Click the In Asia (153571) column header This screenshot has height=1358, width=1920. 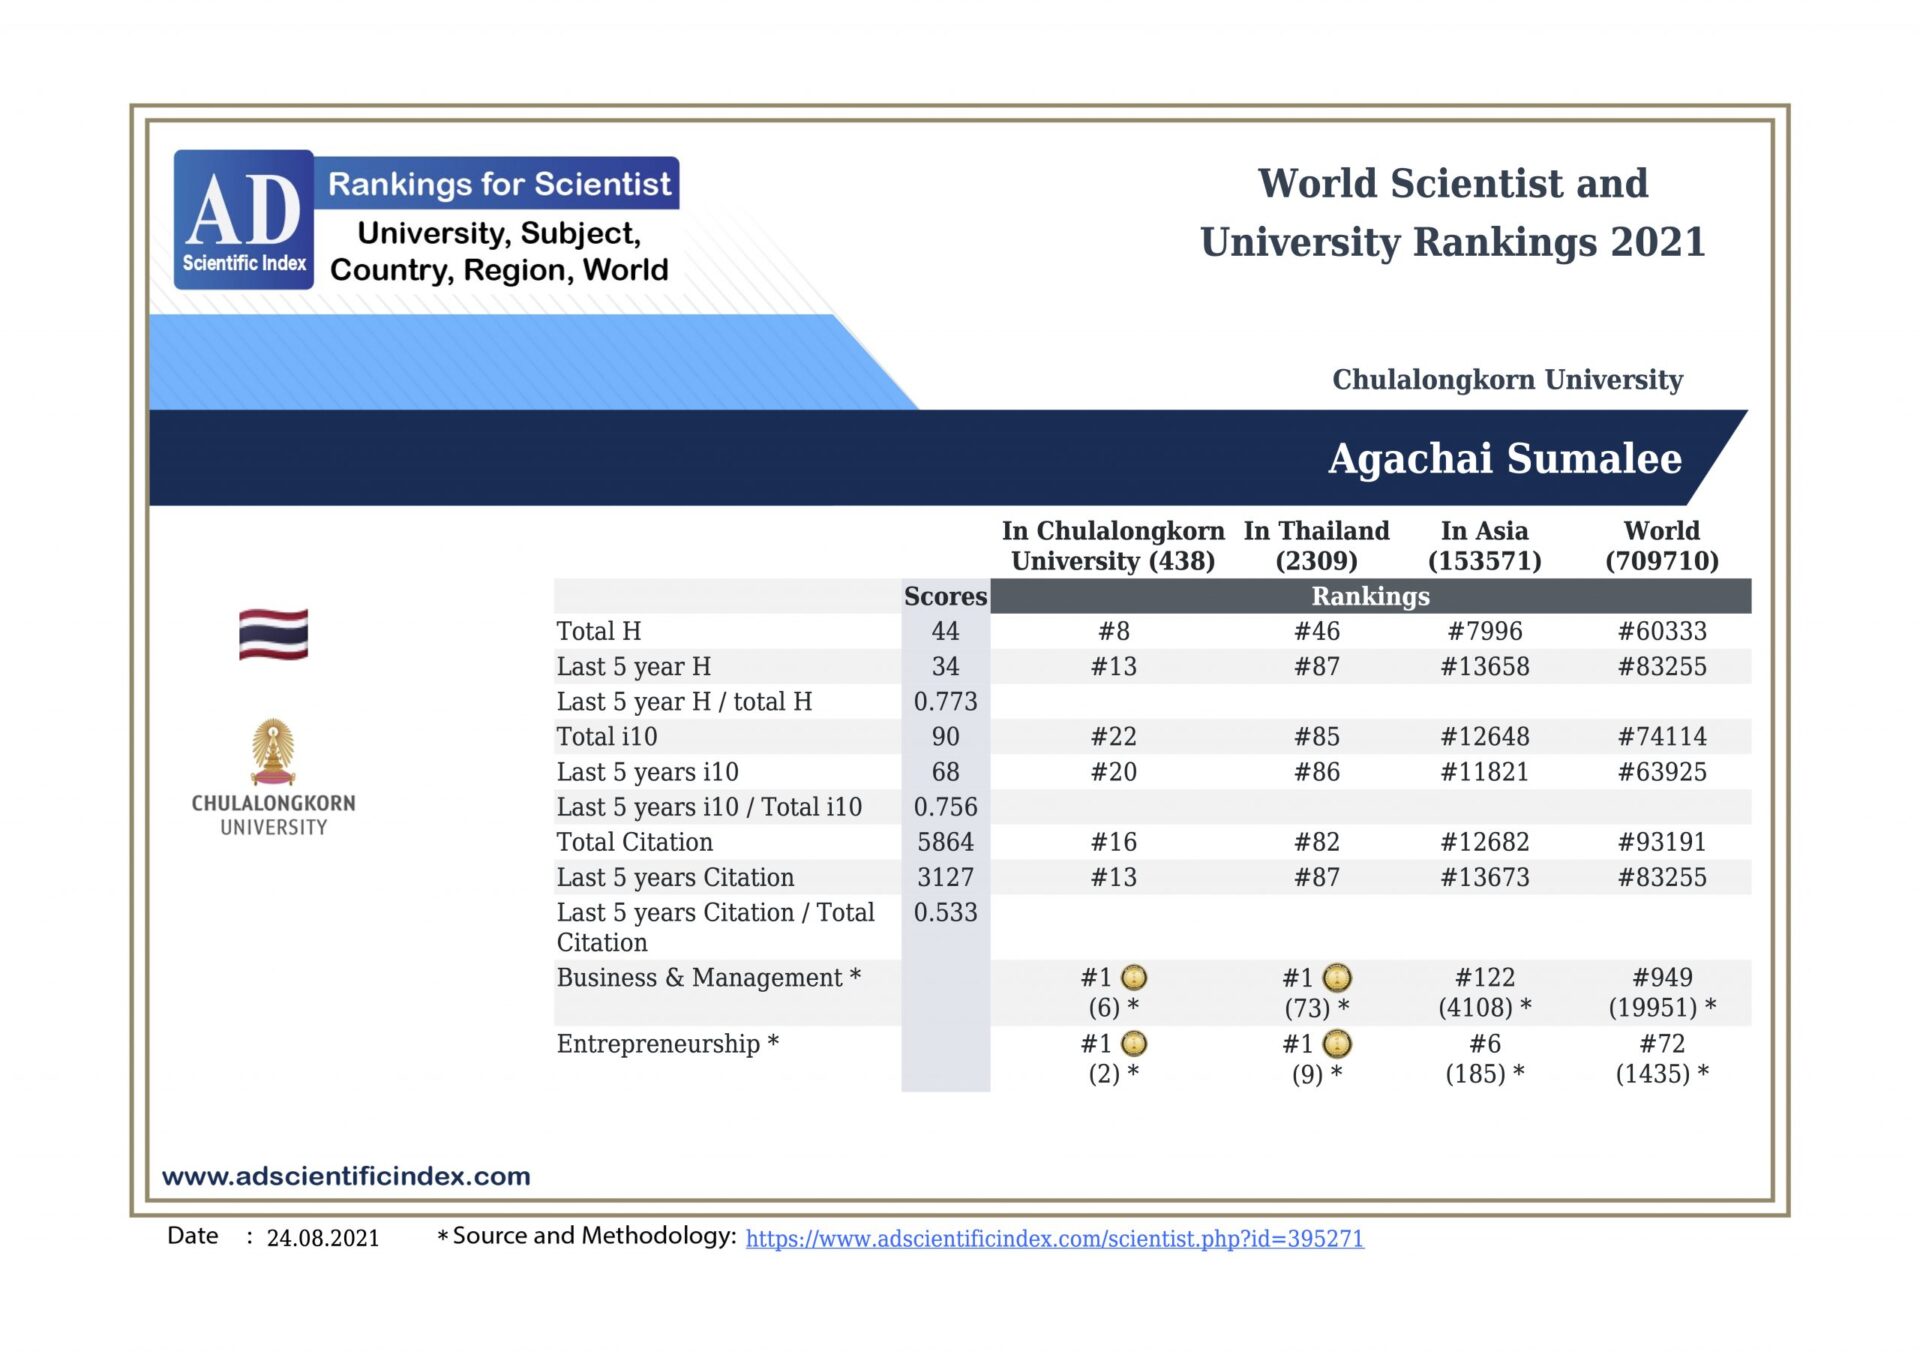(x=1484, y=546)
